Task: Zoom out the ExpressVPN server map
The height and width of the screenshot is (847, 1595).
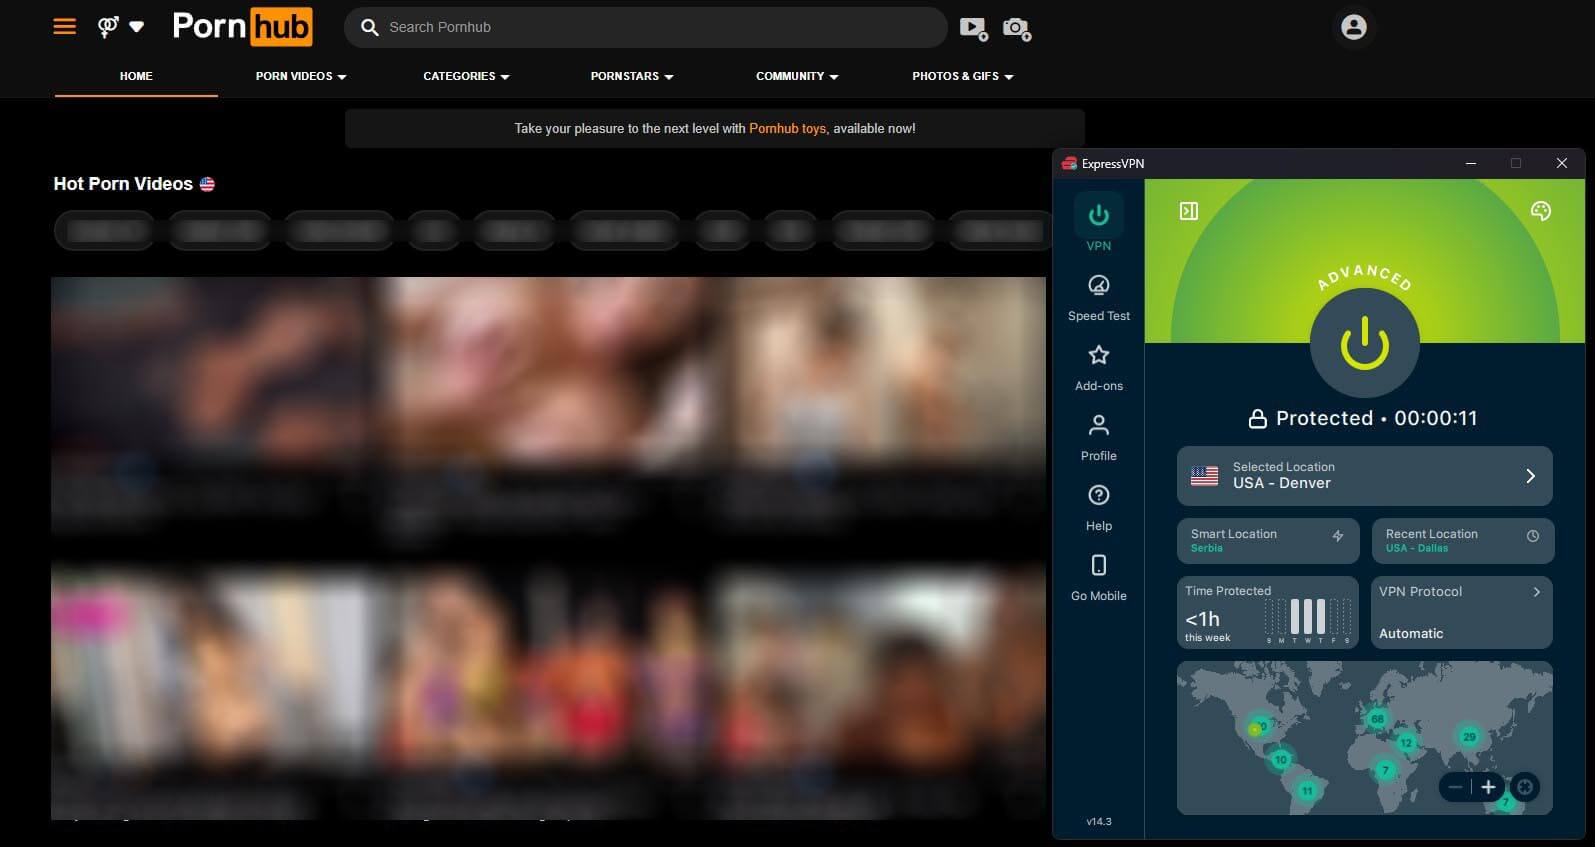Action: pos(1456,787)
